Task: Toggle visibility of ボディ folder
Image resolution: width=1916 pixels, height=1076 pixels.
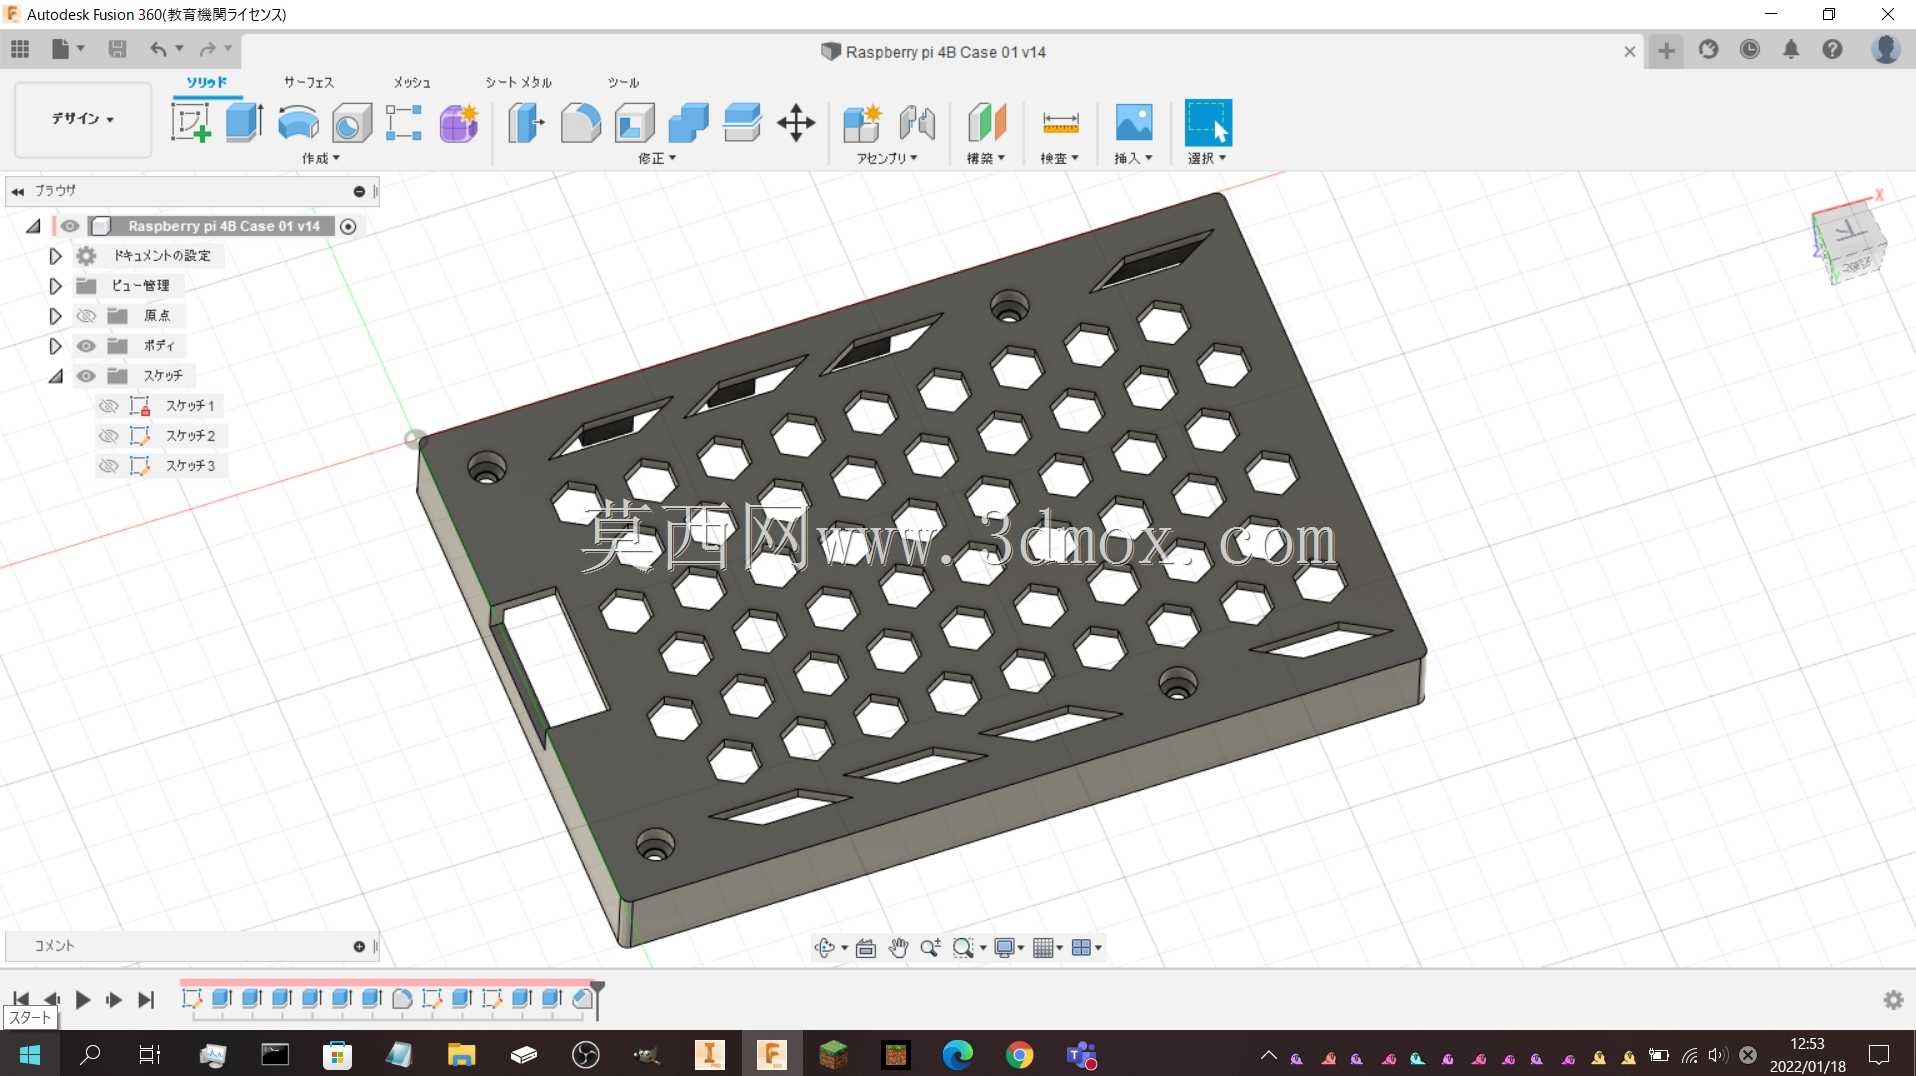Action: click(86, 346)
